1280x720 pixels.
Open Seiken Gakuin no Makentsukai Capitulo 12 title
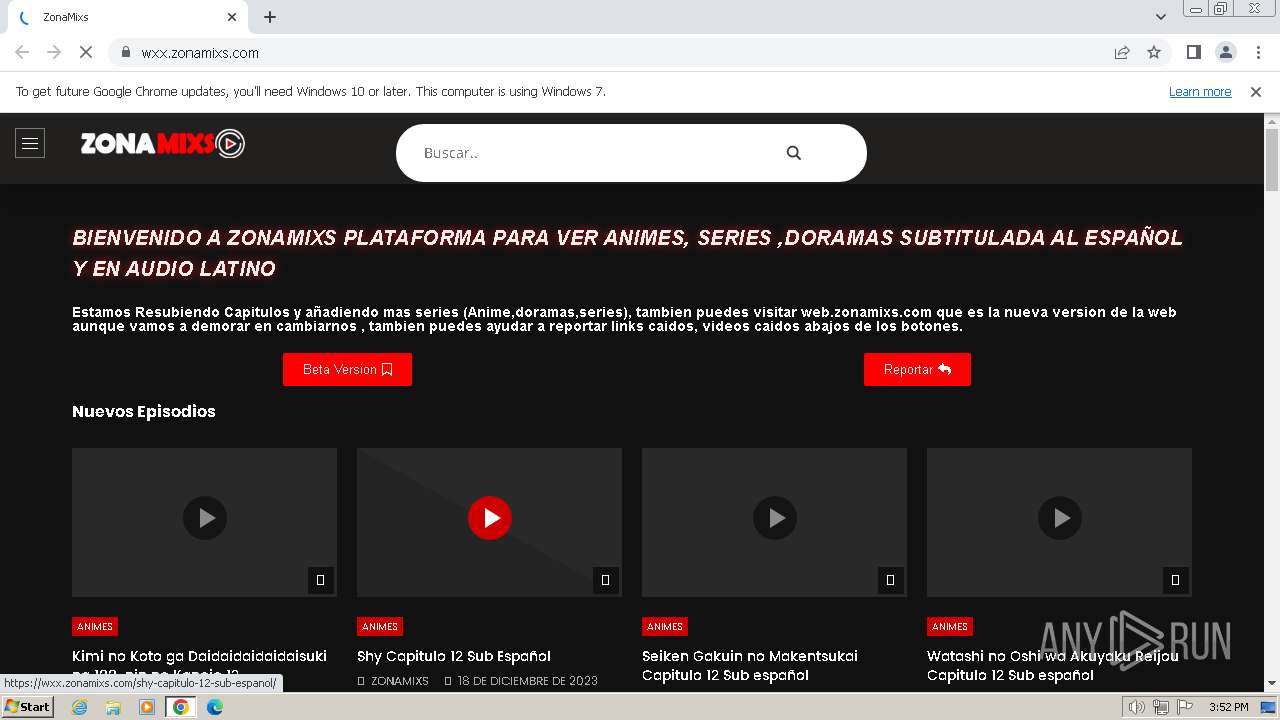(x=750, y=665)
